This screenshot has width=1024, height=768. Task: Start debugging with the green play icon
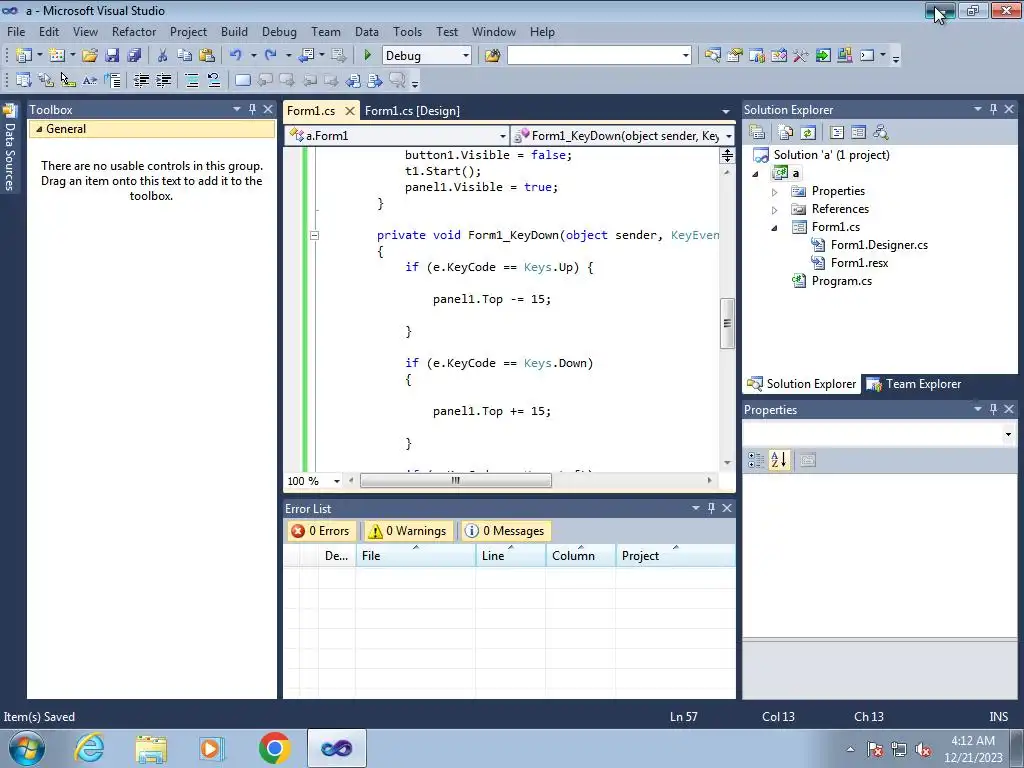[367, 56]
